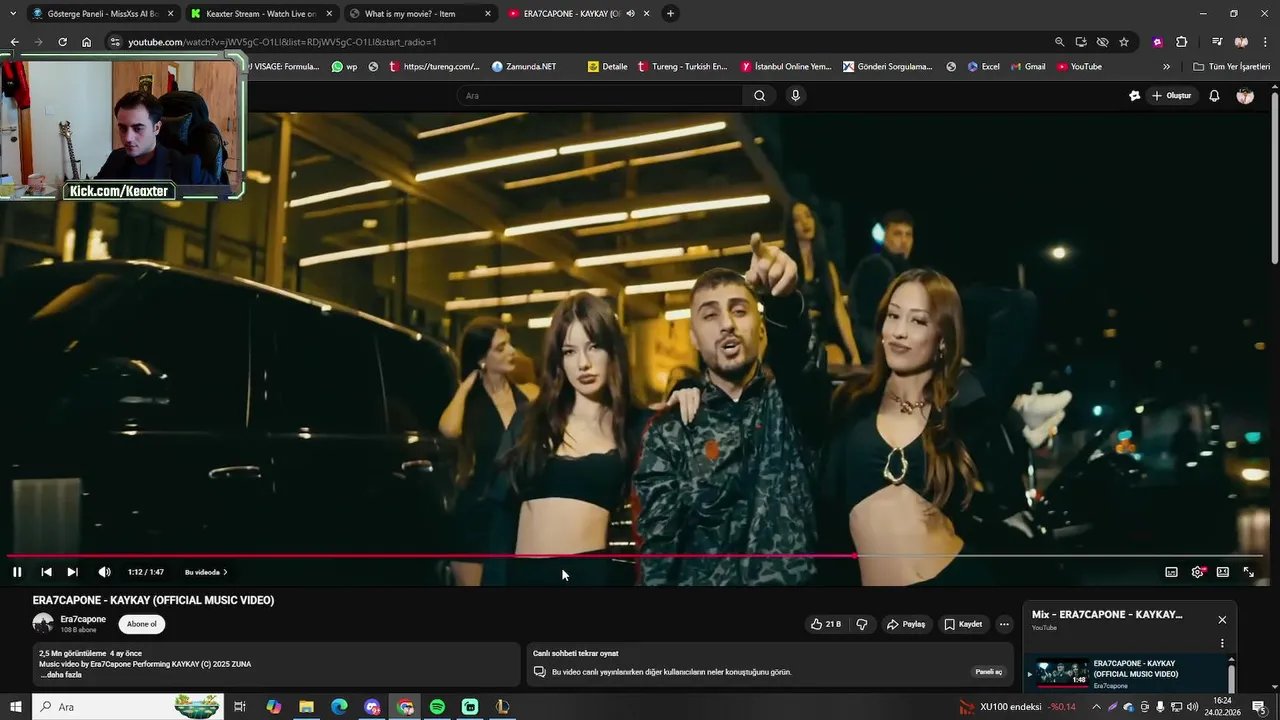
Task: Subscribe with Abone ol button
Action: click(x=141, y=624)
